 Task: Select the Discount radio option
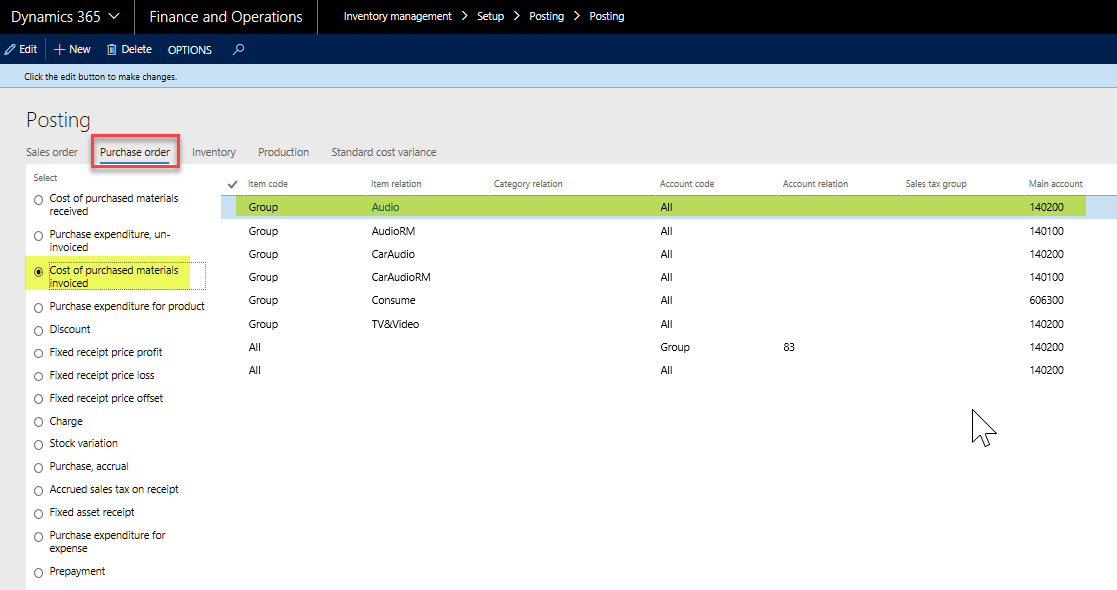(x=39, y=330)
